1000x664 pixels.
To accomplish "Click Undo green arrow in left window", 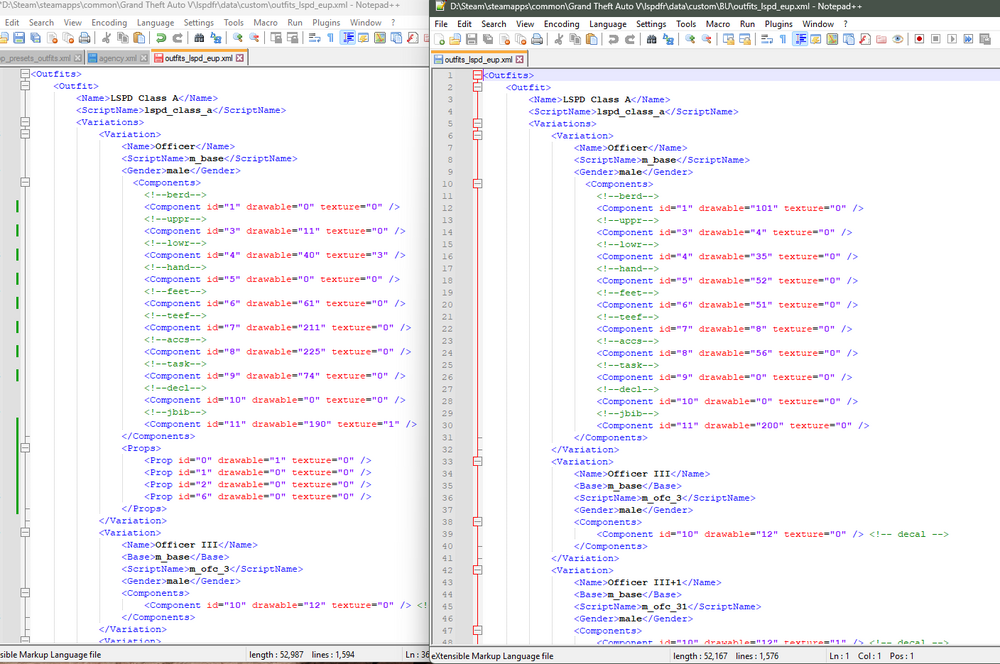I will (161, 38).
